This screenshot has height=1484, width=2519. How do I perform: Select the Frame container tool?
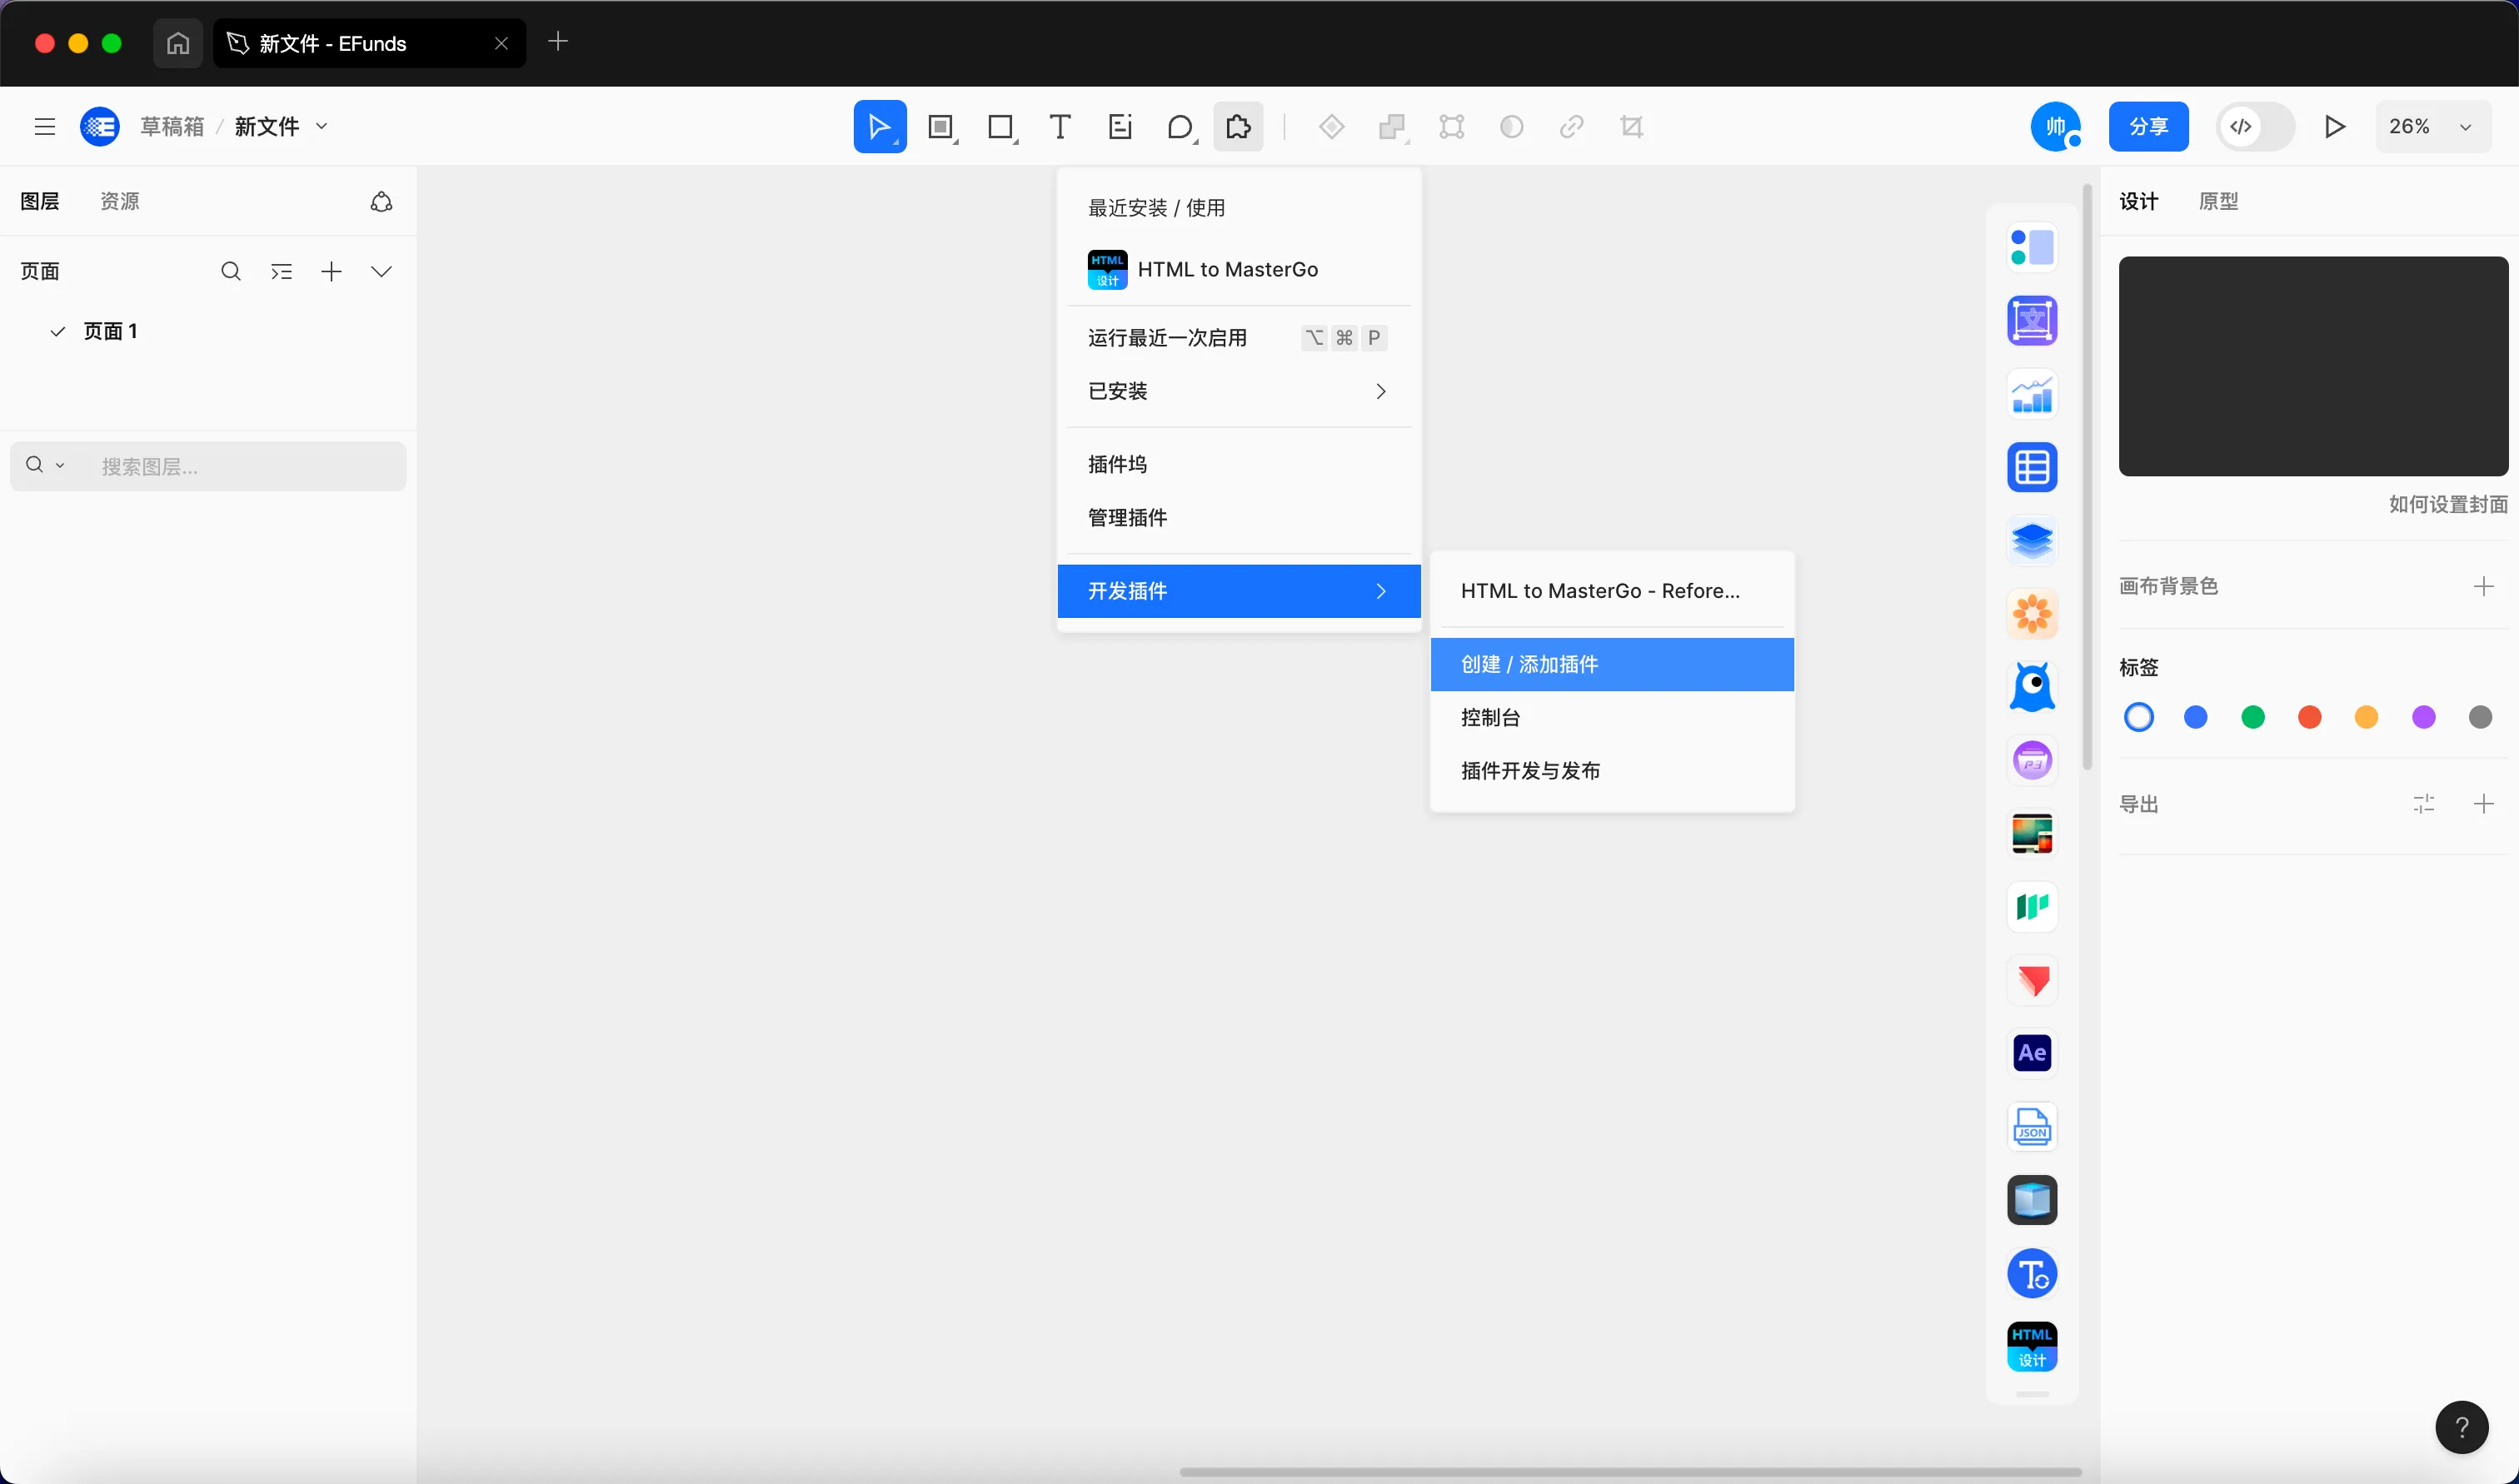(x=940, y=127)
